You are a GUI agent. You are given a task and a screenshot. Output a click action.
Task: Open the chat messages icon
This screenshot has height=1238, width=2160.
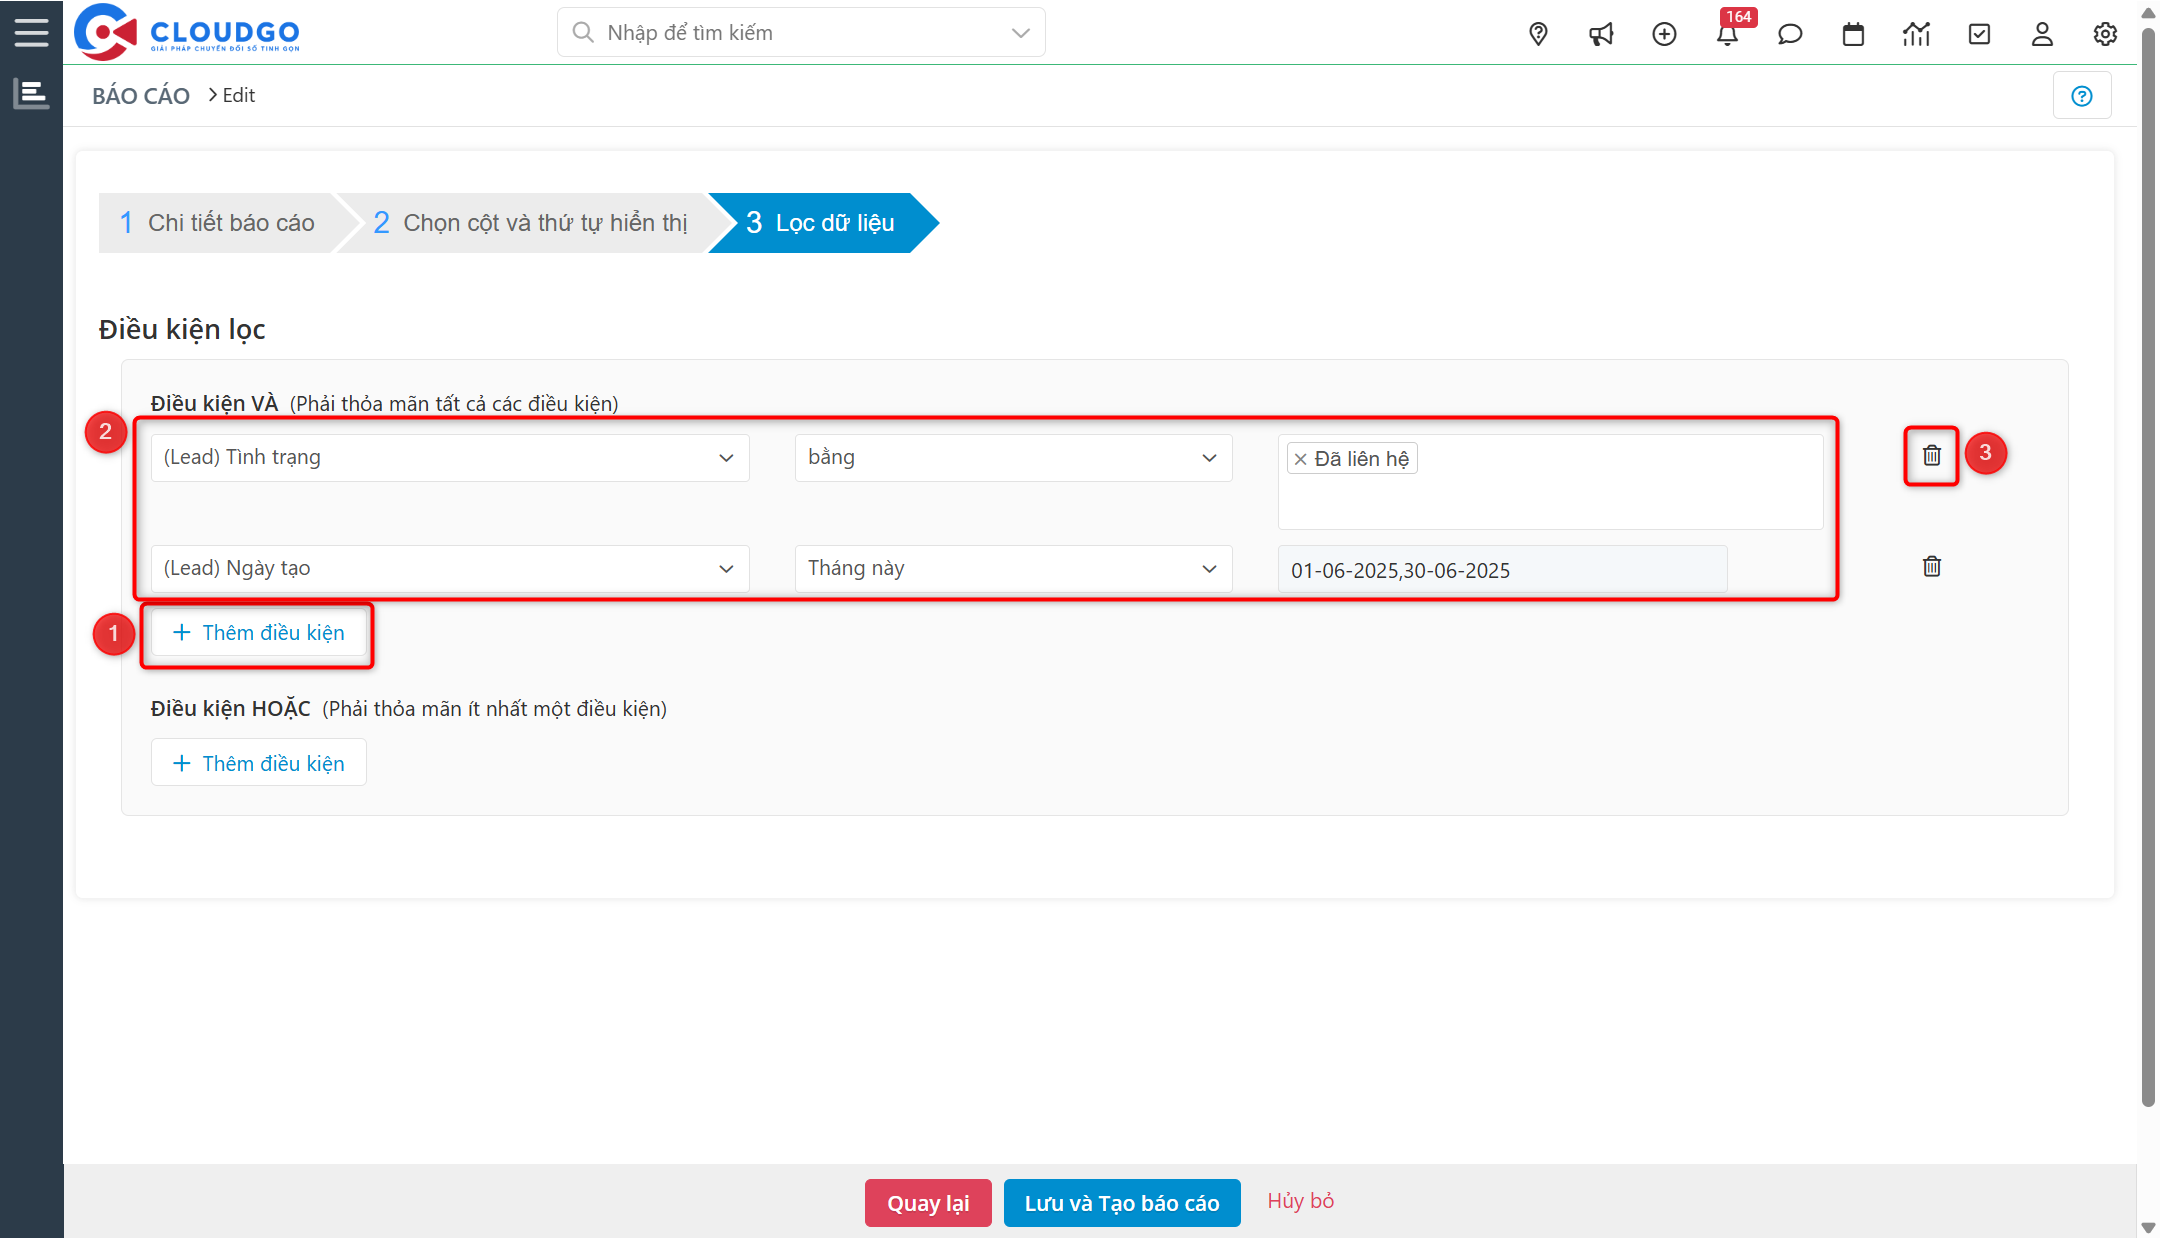[1790, 33]
